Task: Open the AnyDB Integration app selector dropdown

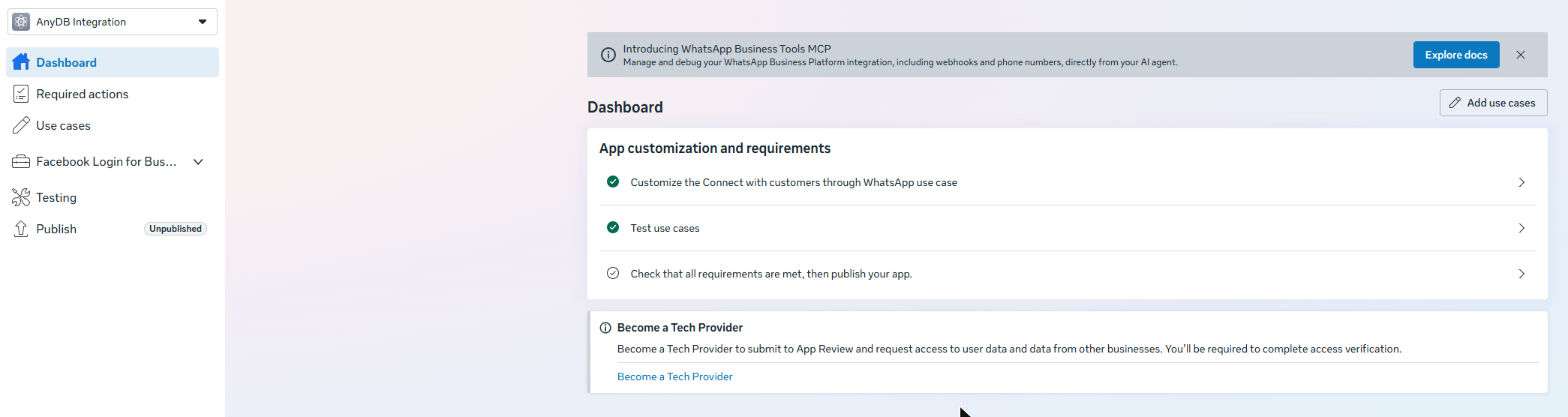Action: [112, 21]
